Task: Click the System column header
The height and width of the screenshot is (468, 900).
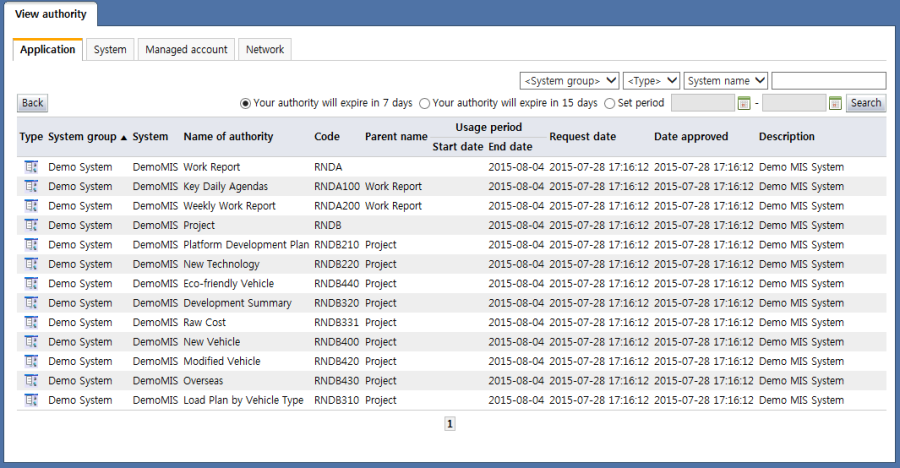Action: point(150,137)
